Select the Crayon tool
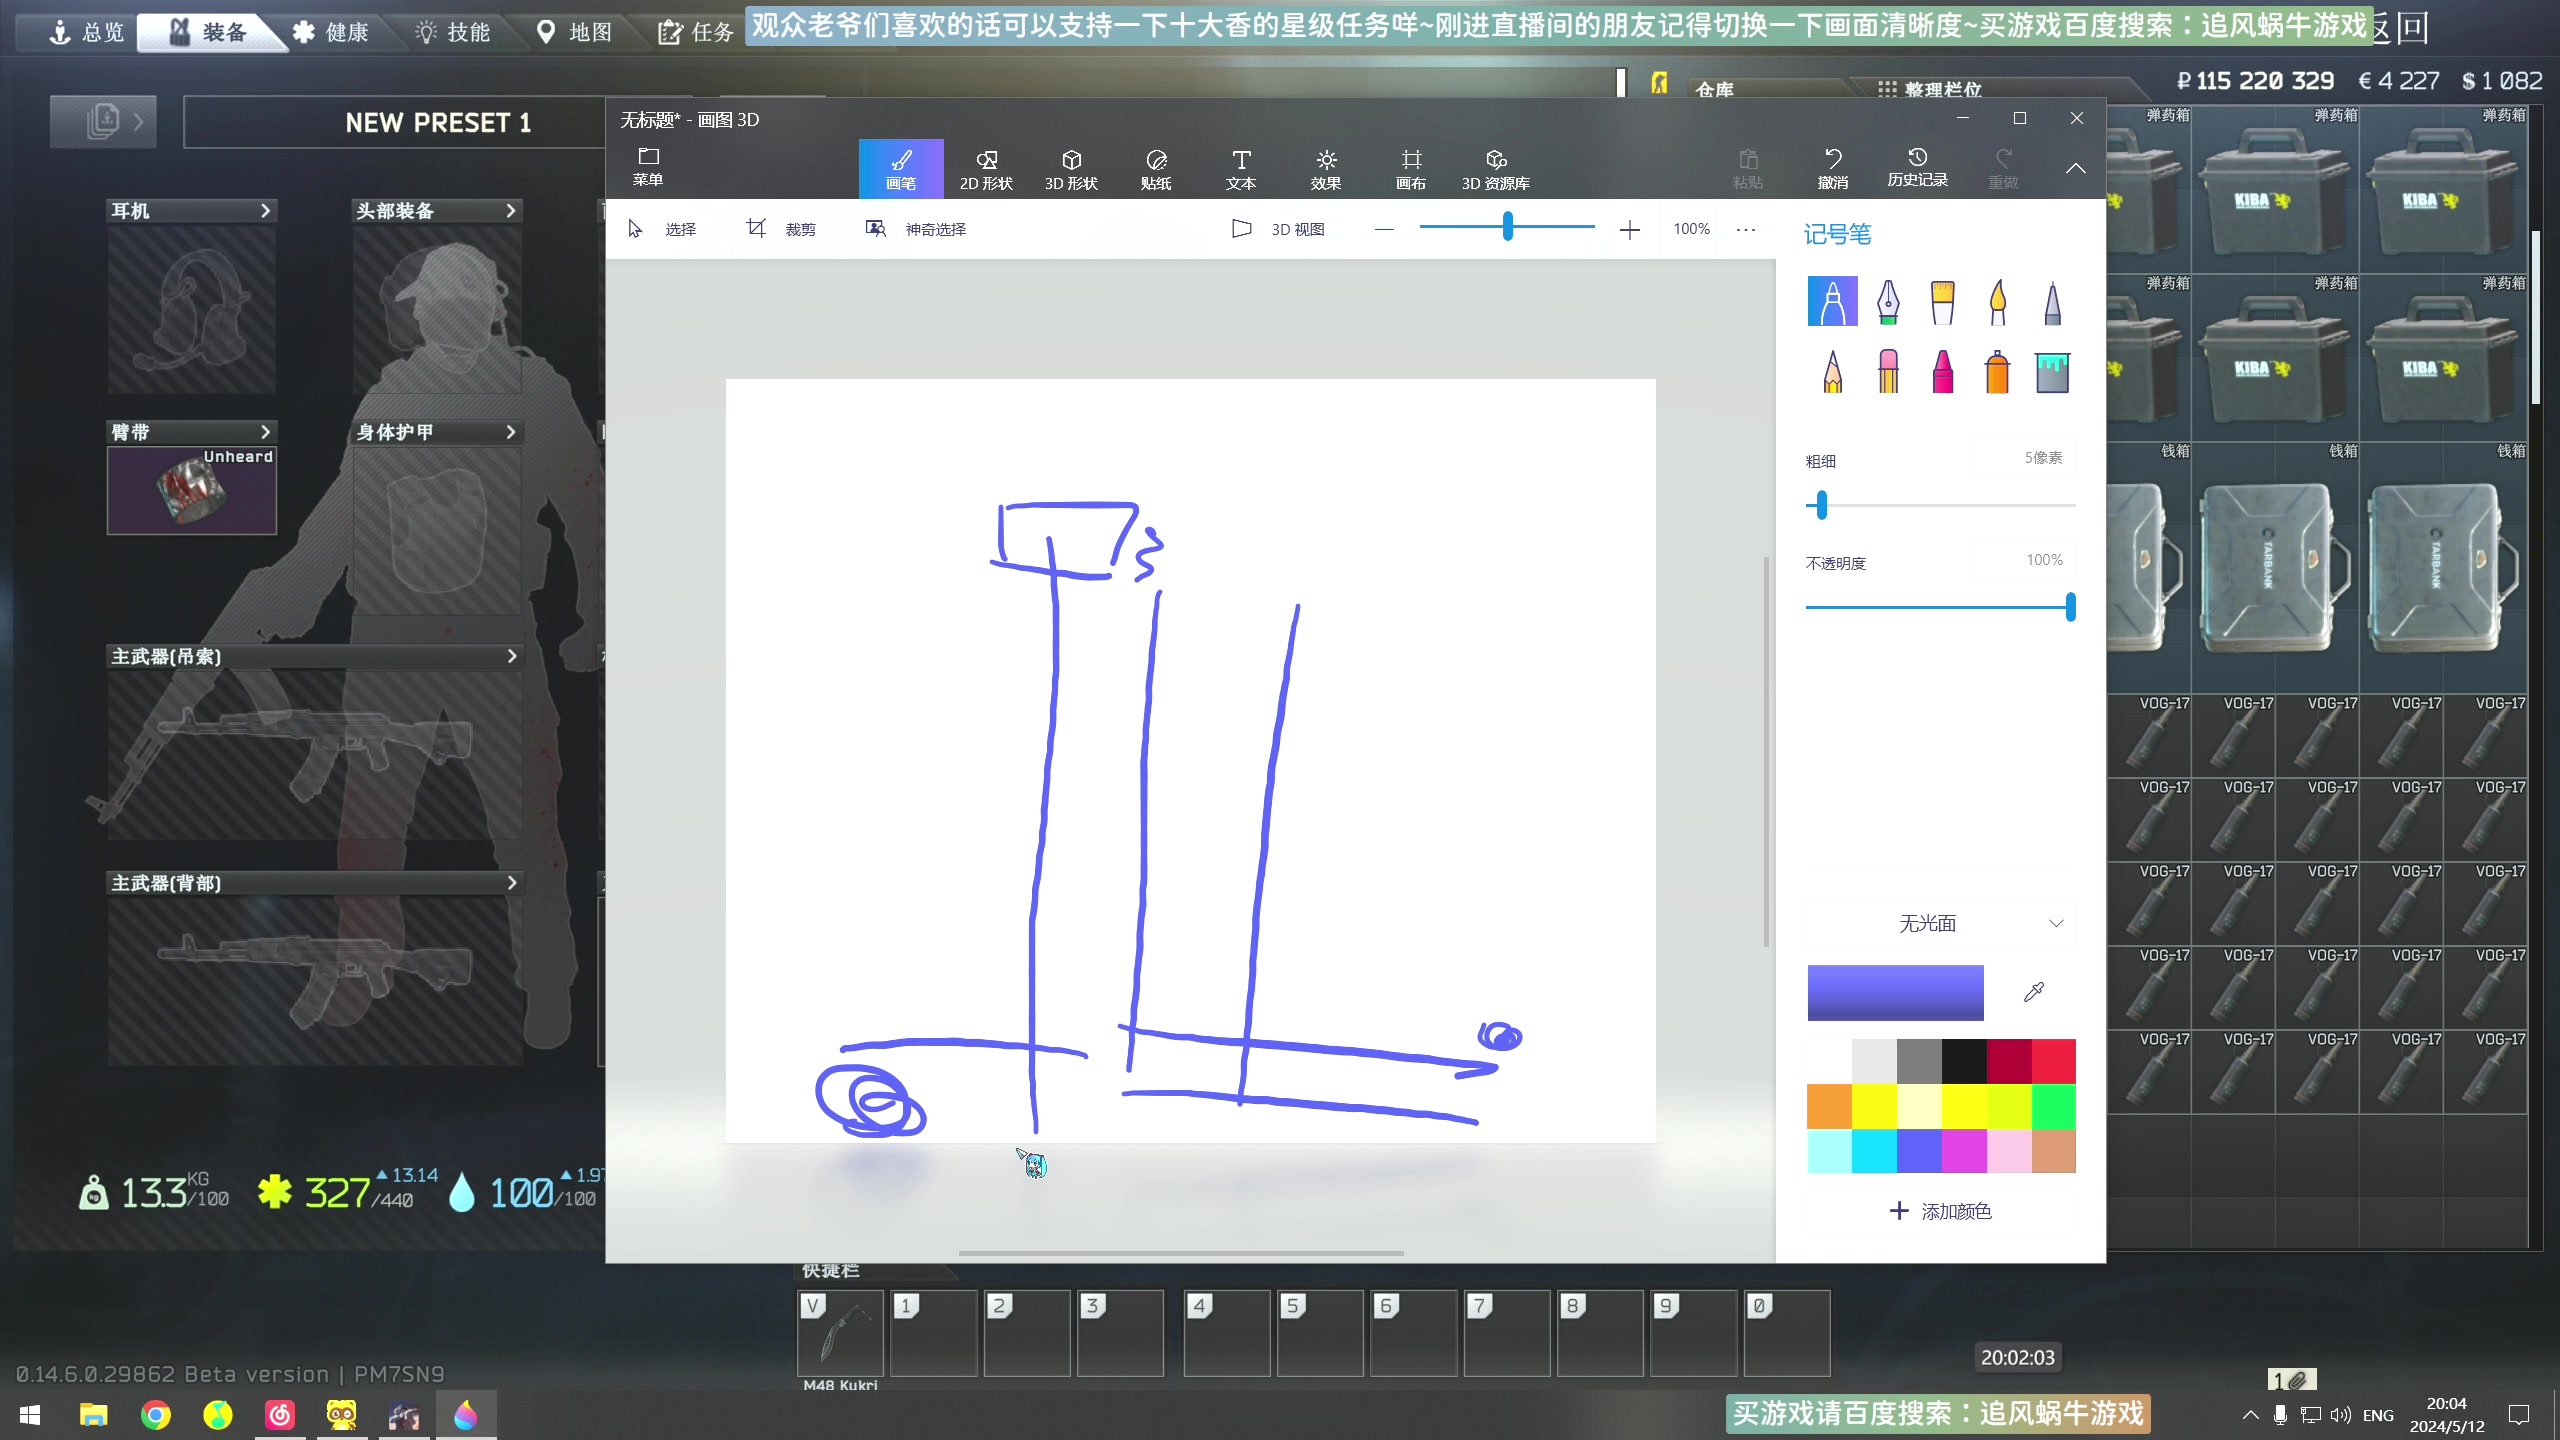Image resolution: width=2560 pixels, height=1440 pixels. [x=1942, y=371]
